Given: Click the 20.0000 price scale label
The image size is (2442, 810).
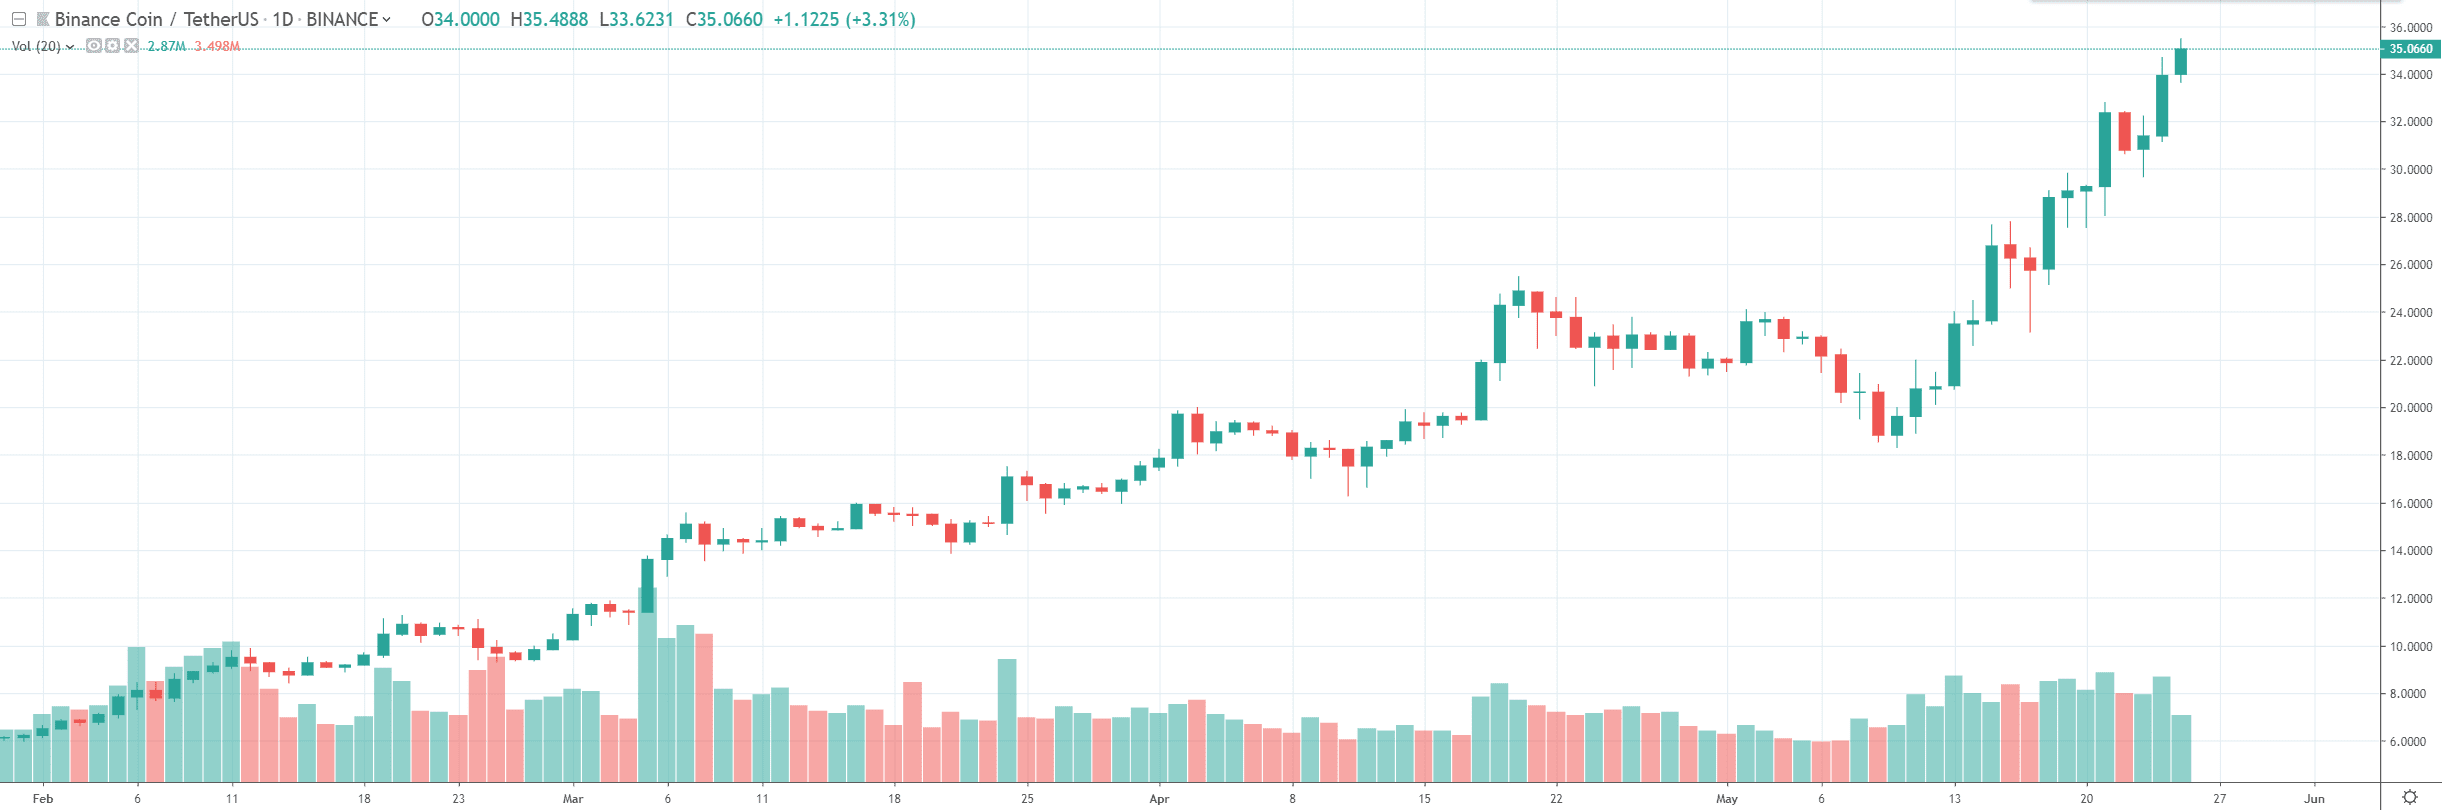Looking at the screenshot, I should point(2410,408).
